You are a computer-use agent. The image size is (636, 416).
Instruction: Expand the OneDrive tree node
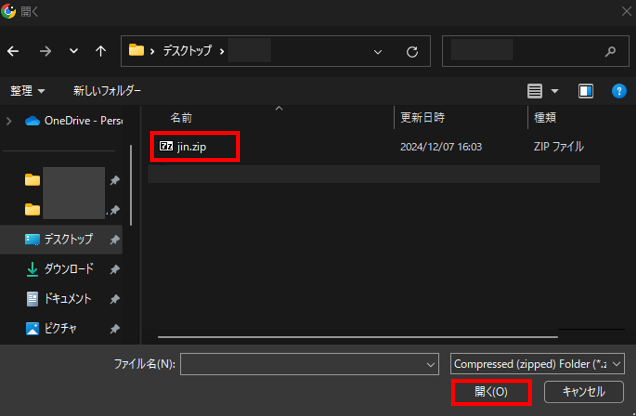(10, 120)
